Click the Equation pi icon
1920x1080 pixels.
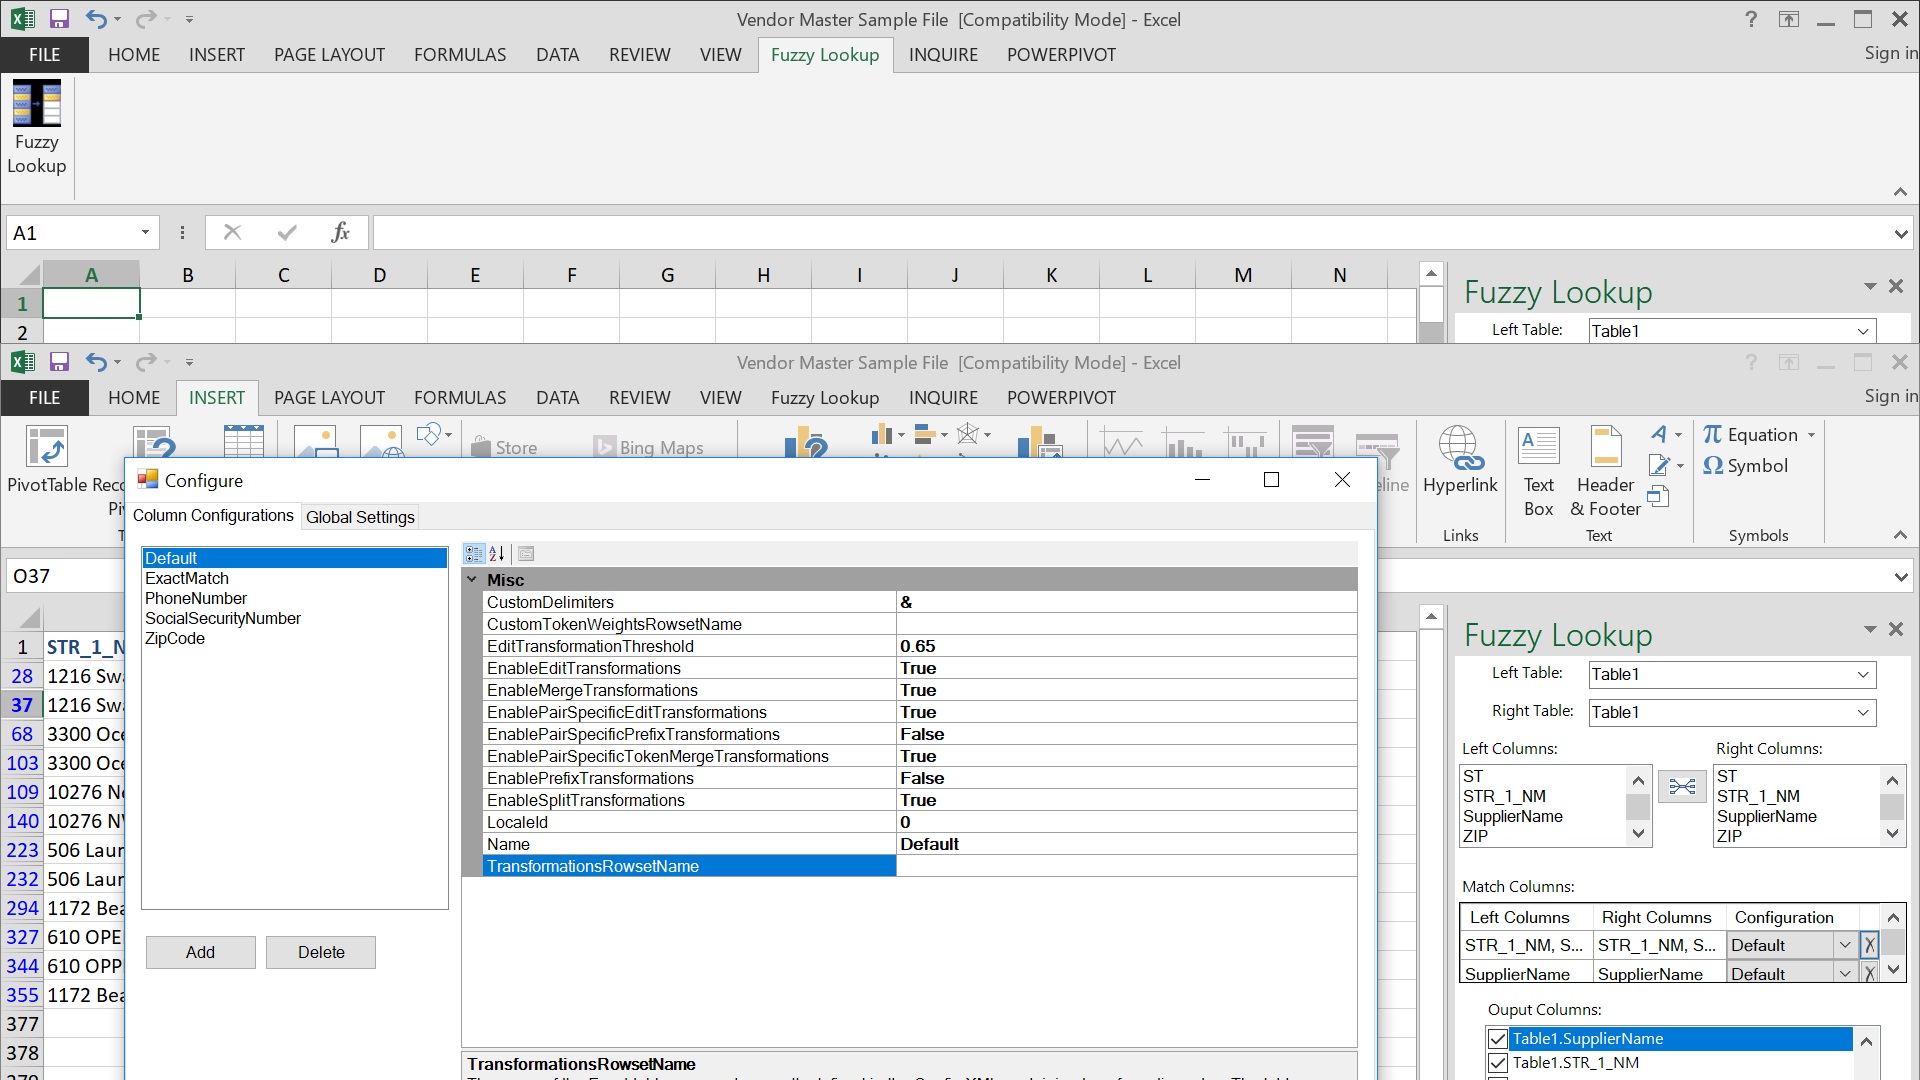coord(1712,435)
